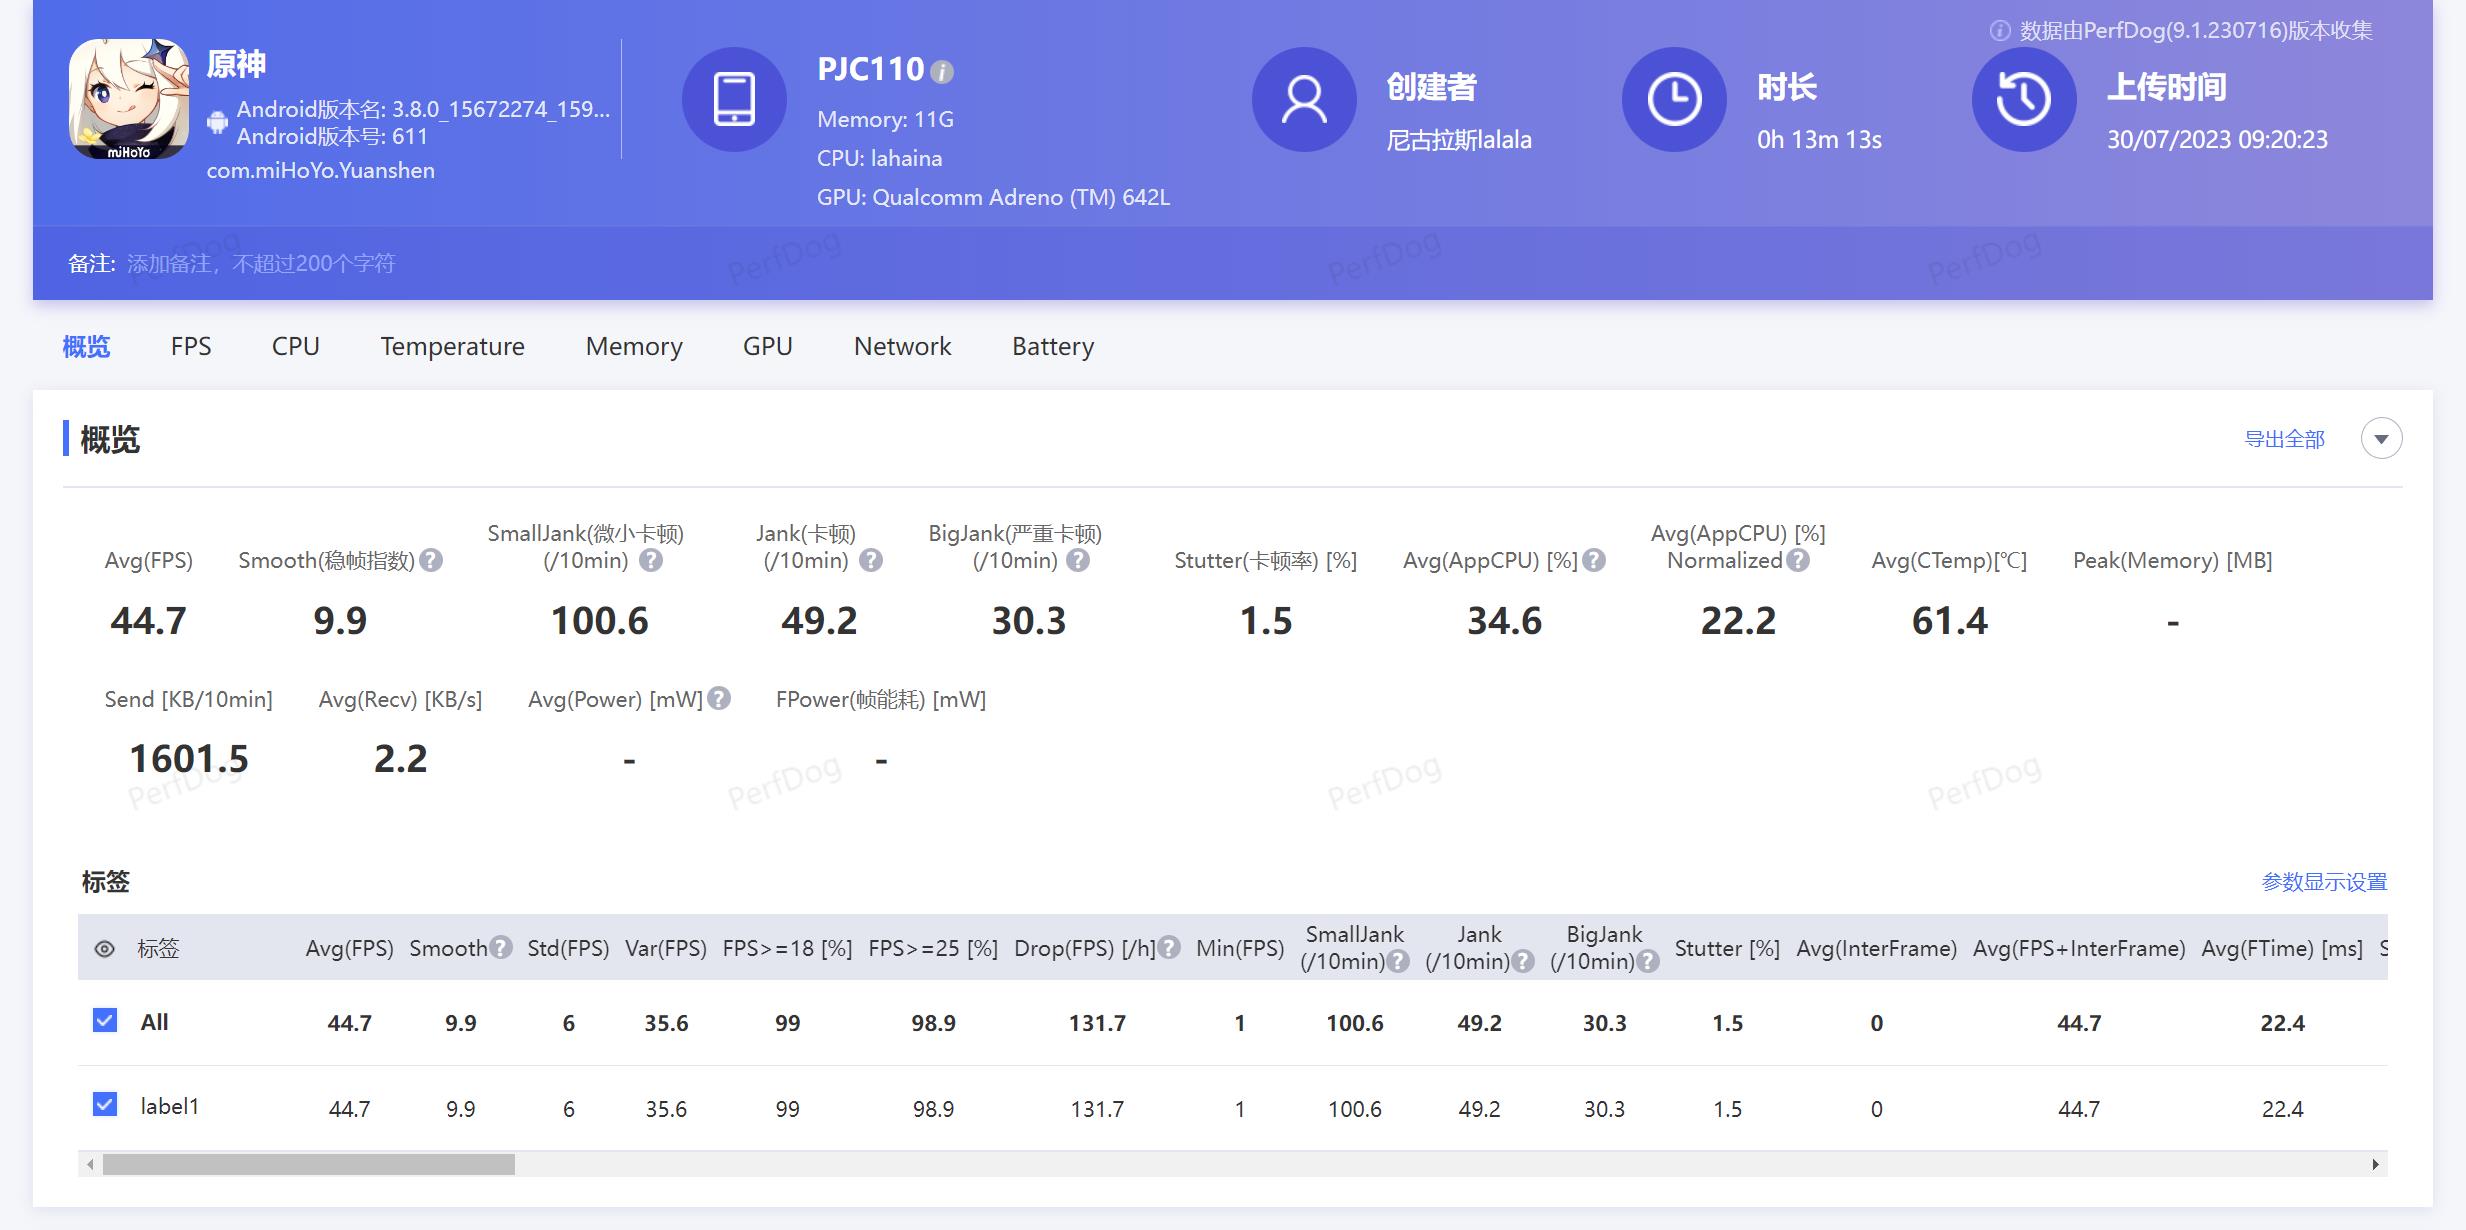The image size is (2466, 1230).
Task: Click the table horizontal scrollbar thumb
Action: tap(309, 1164)
